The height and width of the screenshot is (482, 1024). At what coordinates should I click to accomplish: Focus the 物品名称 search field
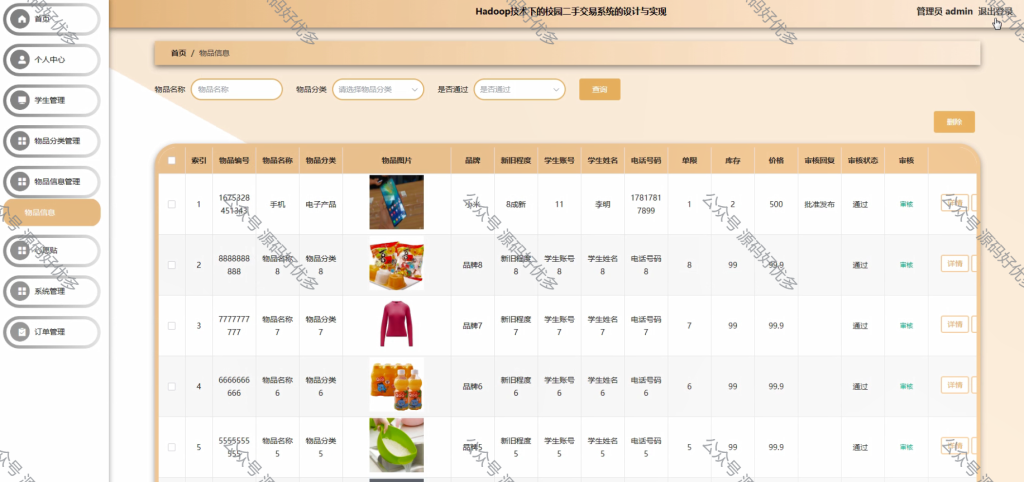236,89
